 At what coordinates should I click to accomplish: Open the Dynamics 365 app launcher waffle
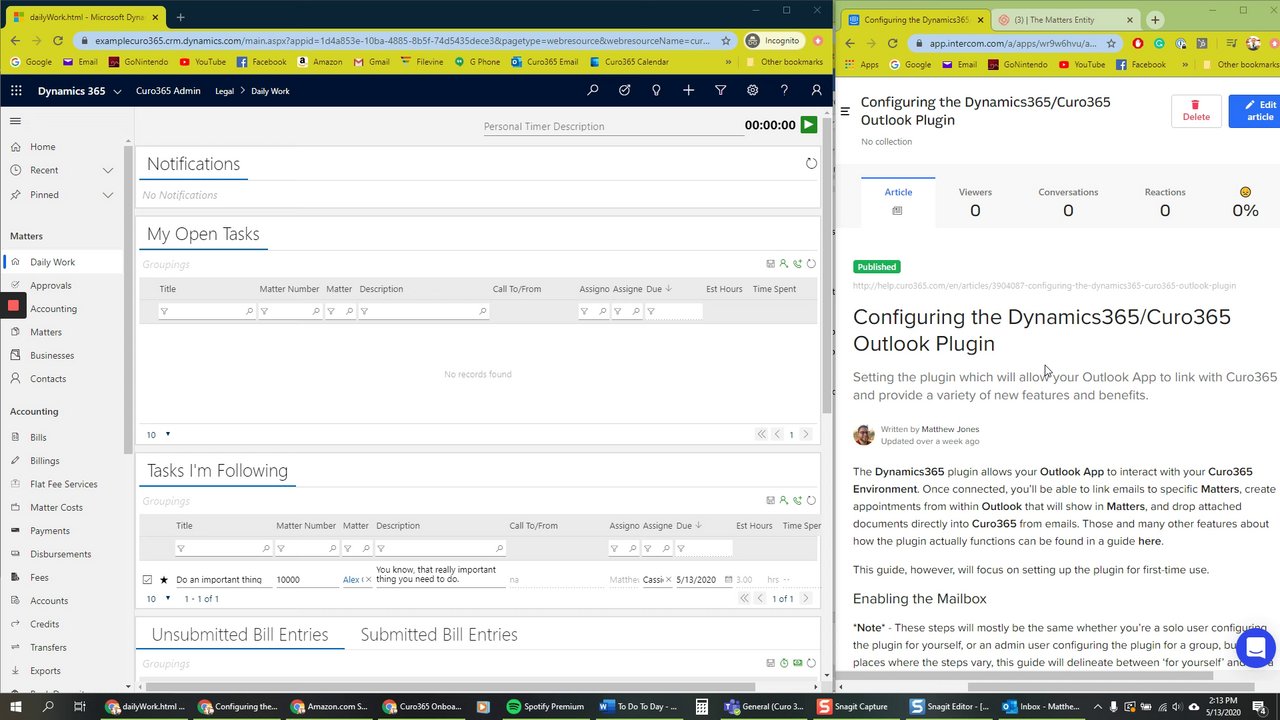16,90
